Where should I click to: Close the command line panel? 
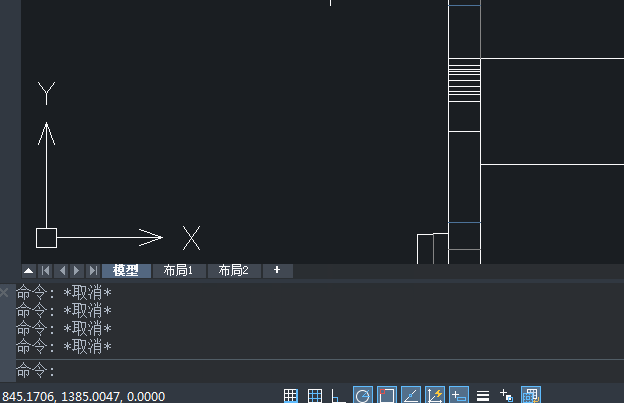coord(5,293)
